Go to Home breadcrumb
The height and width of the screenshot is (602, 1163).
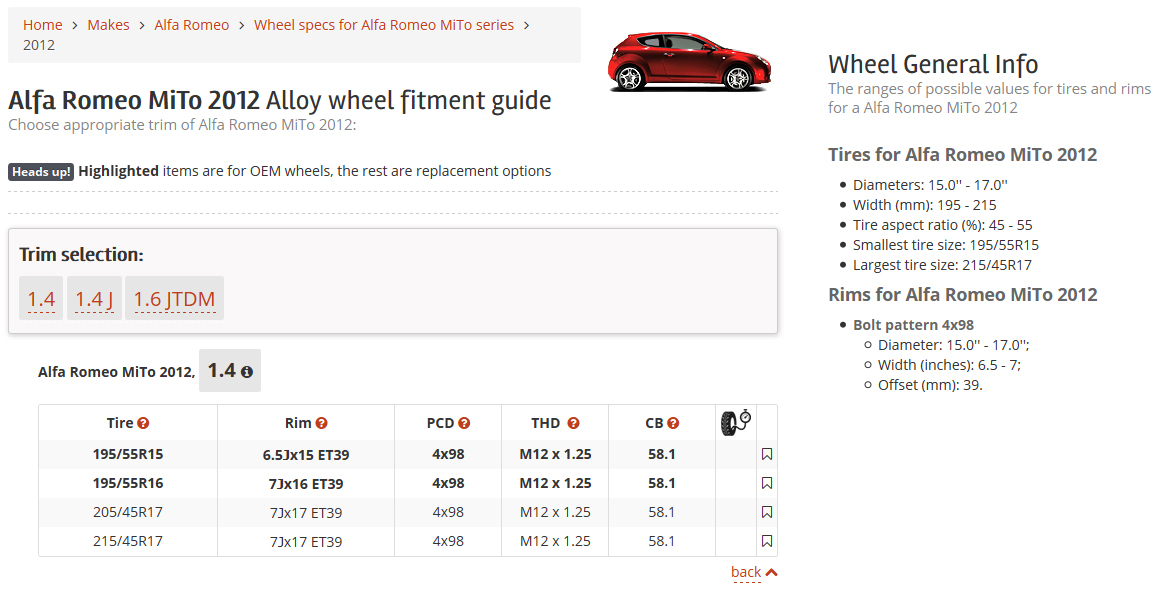[x=42, y=25]
